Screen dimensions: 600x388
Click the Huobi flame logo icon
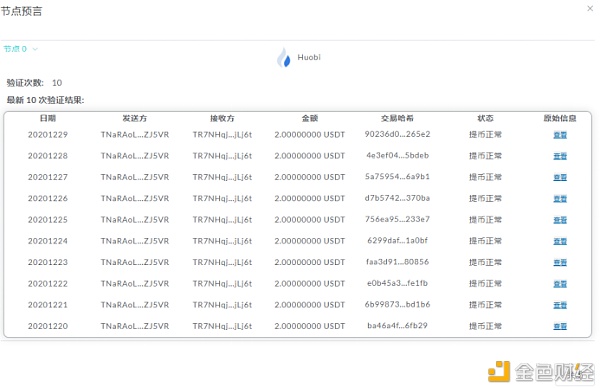284,58
